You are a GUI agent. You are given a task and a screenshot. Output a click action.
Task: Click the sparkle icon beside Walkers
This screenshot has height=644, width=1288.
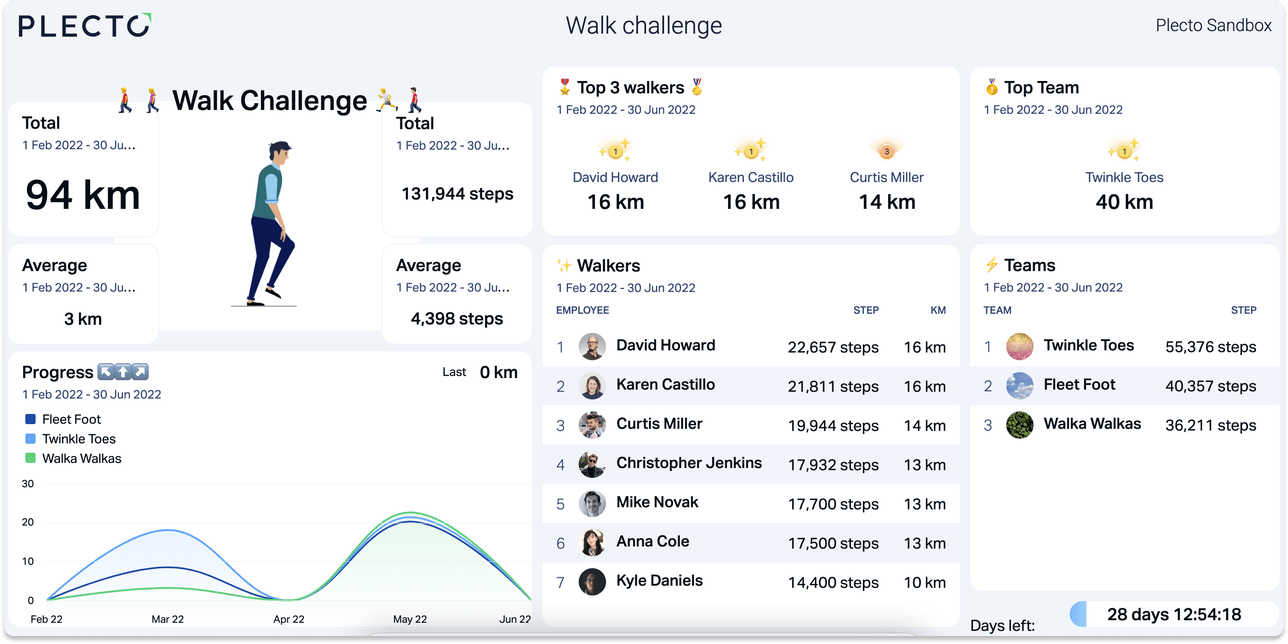pyautogui.click(x=564, y=265)
